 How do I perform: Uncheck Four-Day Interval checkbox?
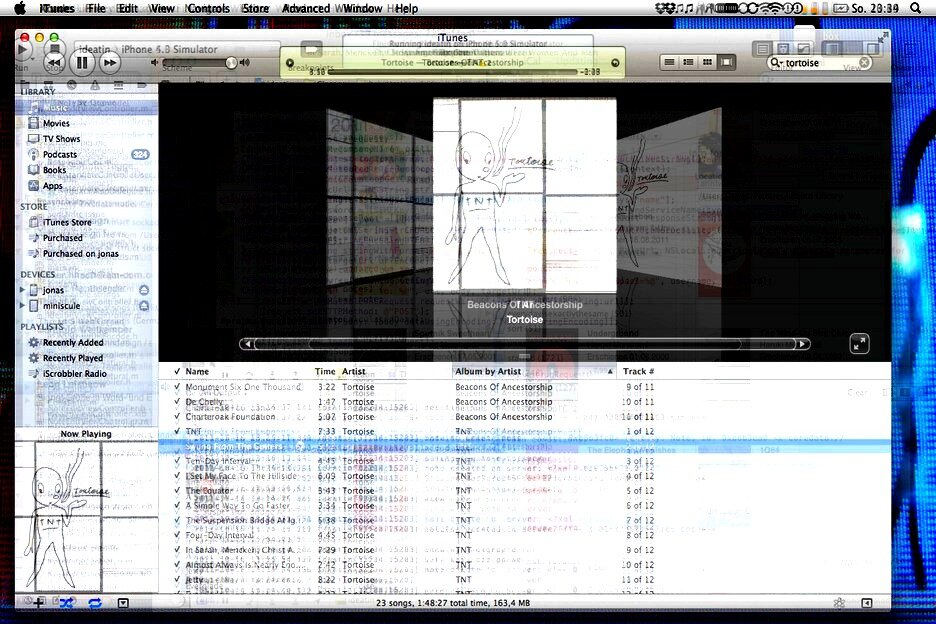(x=177, y=535)
